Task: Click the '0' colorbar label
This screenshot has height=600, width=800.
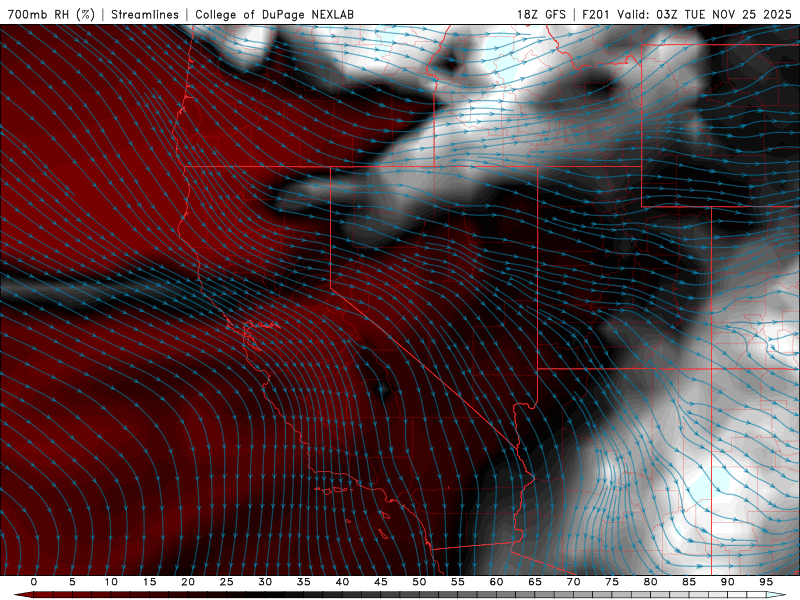Action: [x=34, y=582]
